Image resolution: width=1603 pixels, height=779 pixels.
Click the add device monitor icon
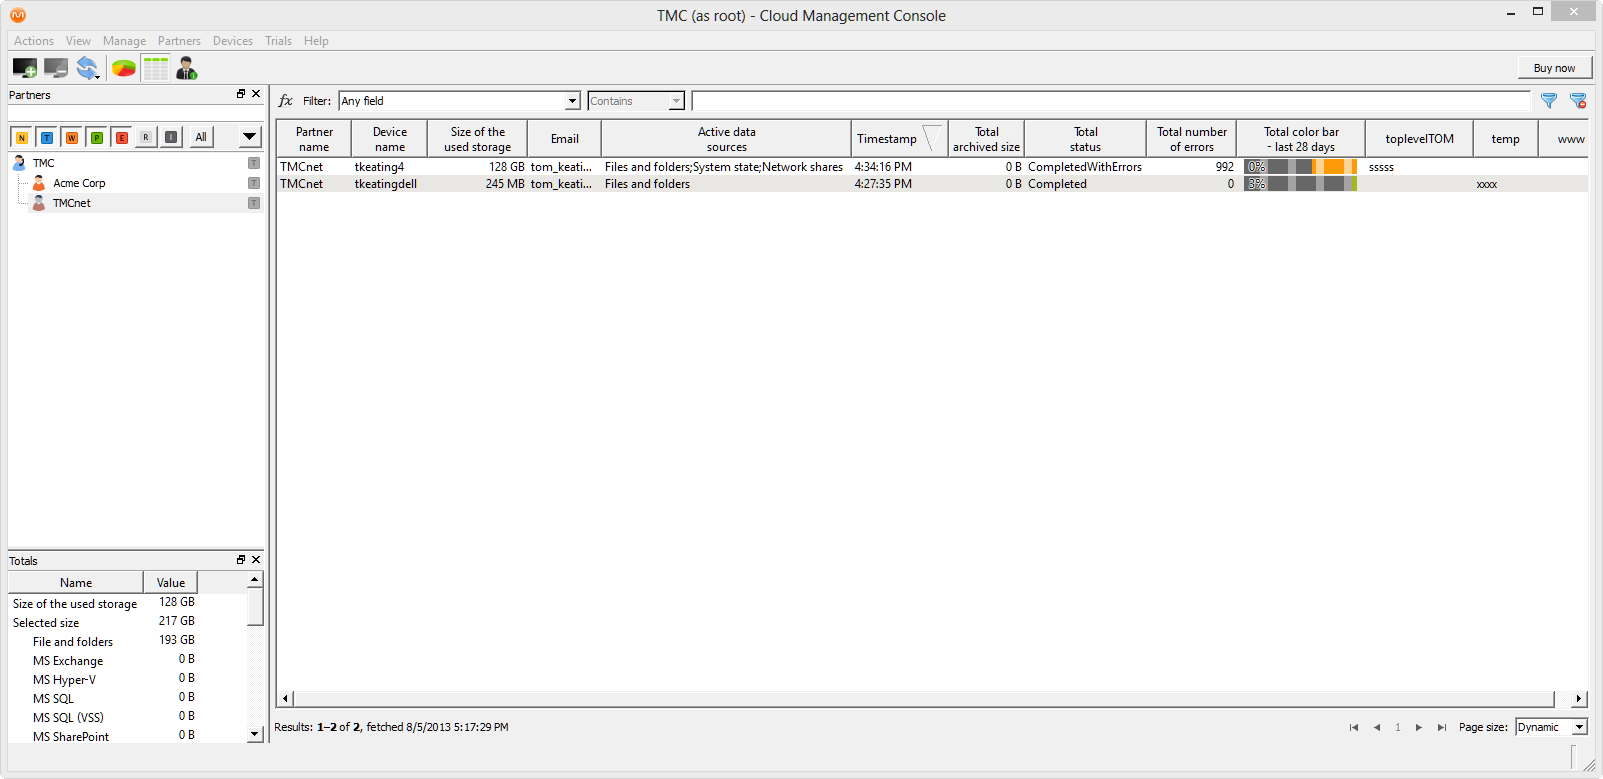pos(24,68)
